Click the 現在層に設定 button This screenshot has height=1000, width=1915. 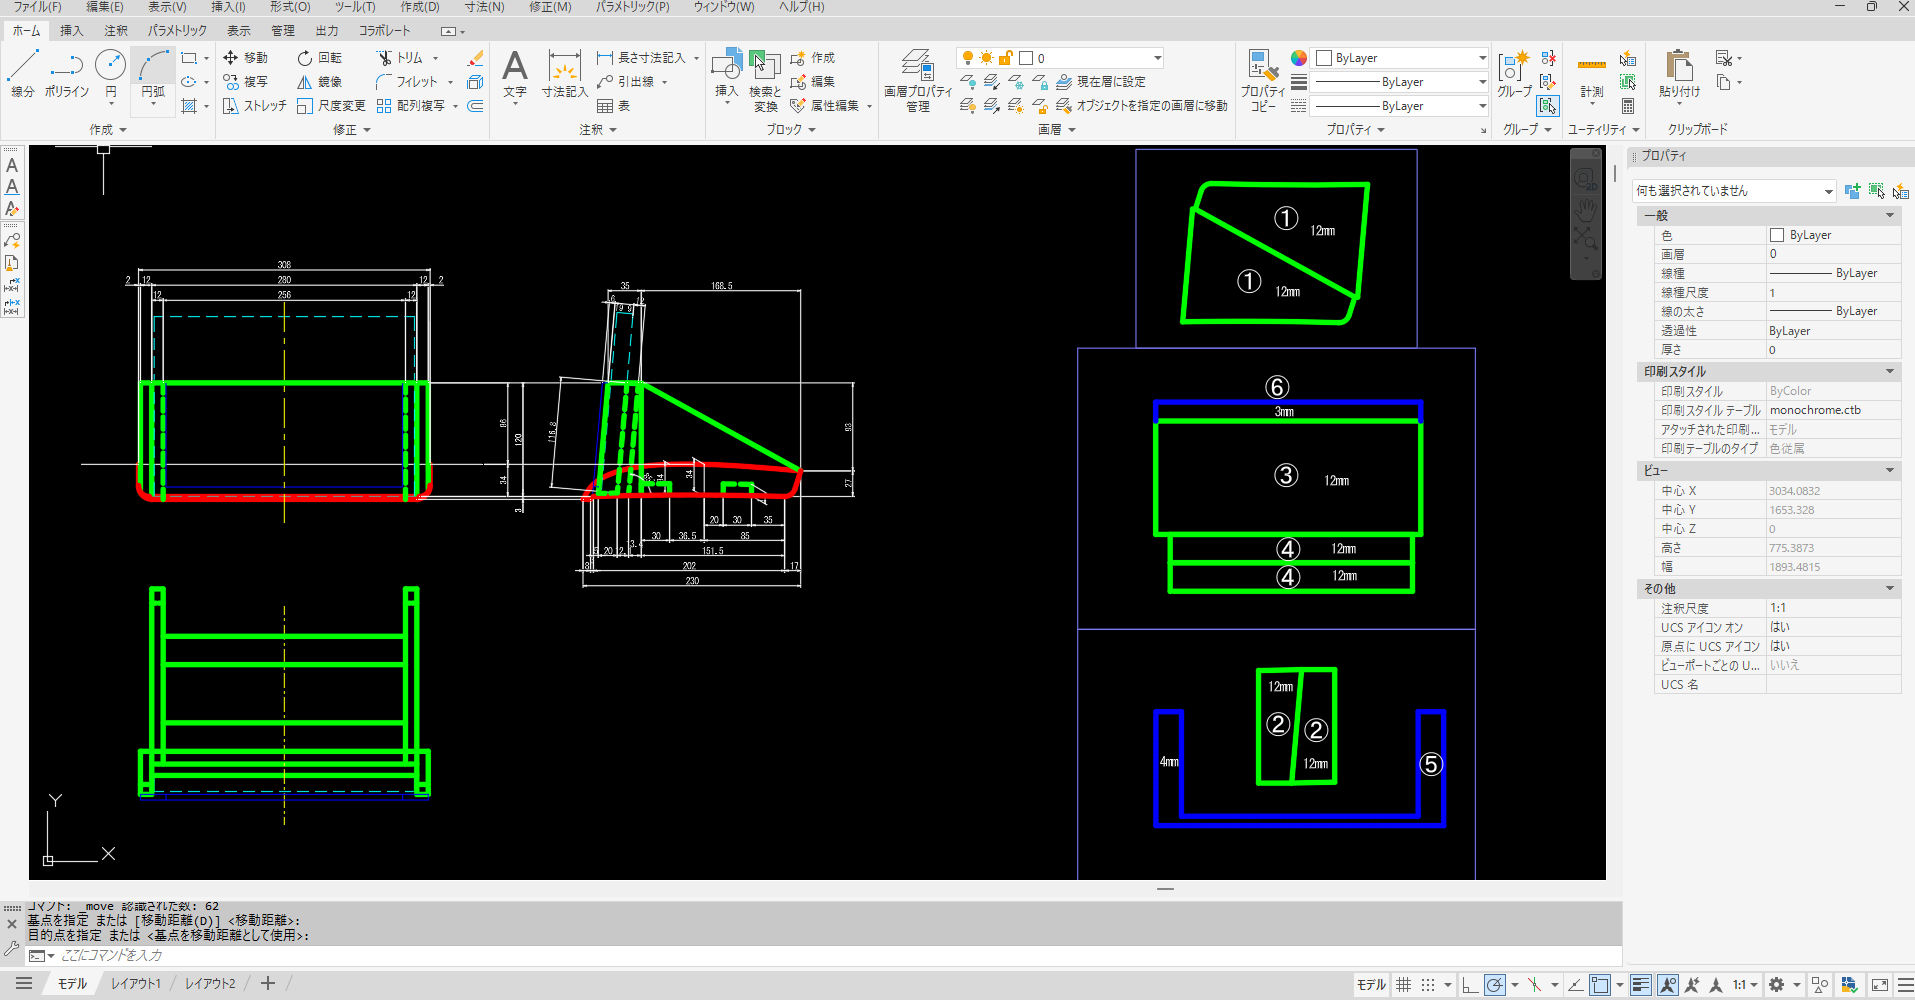tap(1101, 81)
